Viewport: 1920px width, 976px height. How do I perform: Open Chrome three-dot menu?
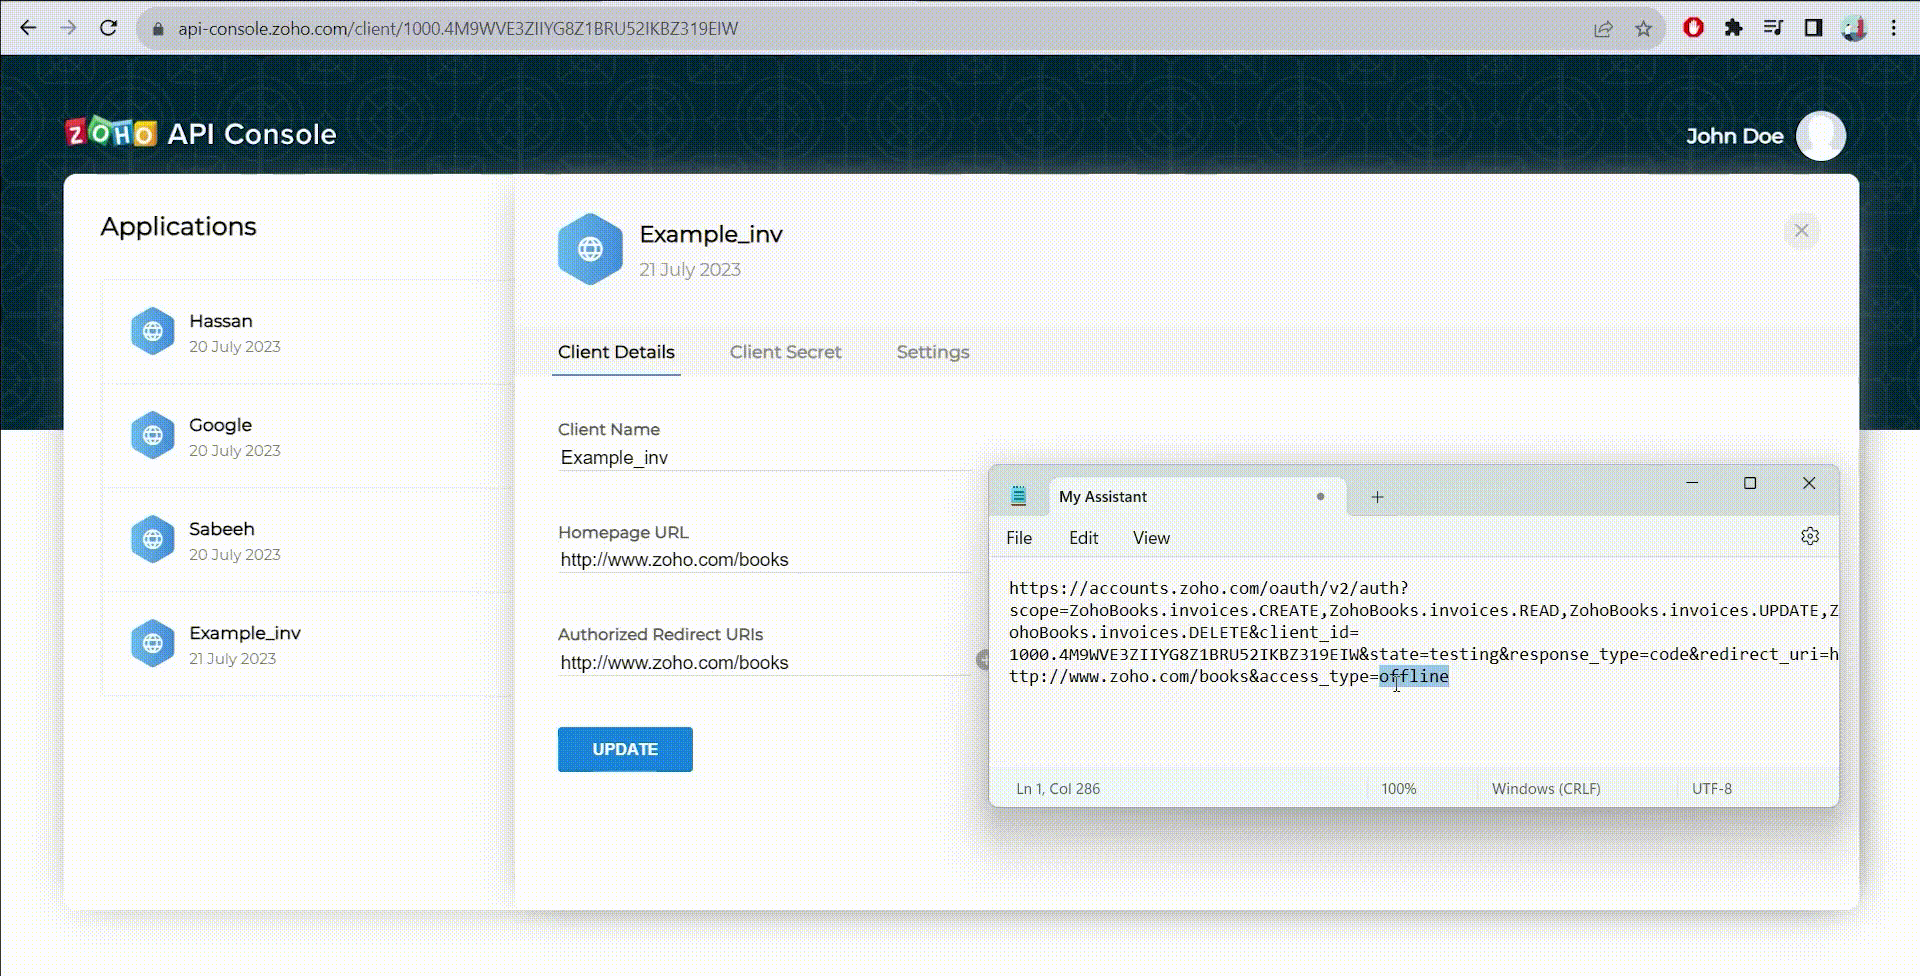point(1893,28)
